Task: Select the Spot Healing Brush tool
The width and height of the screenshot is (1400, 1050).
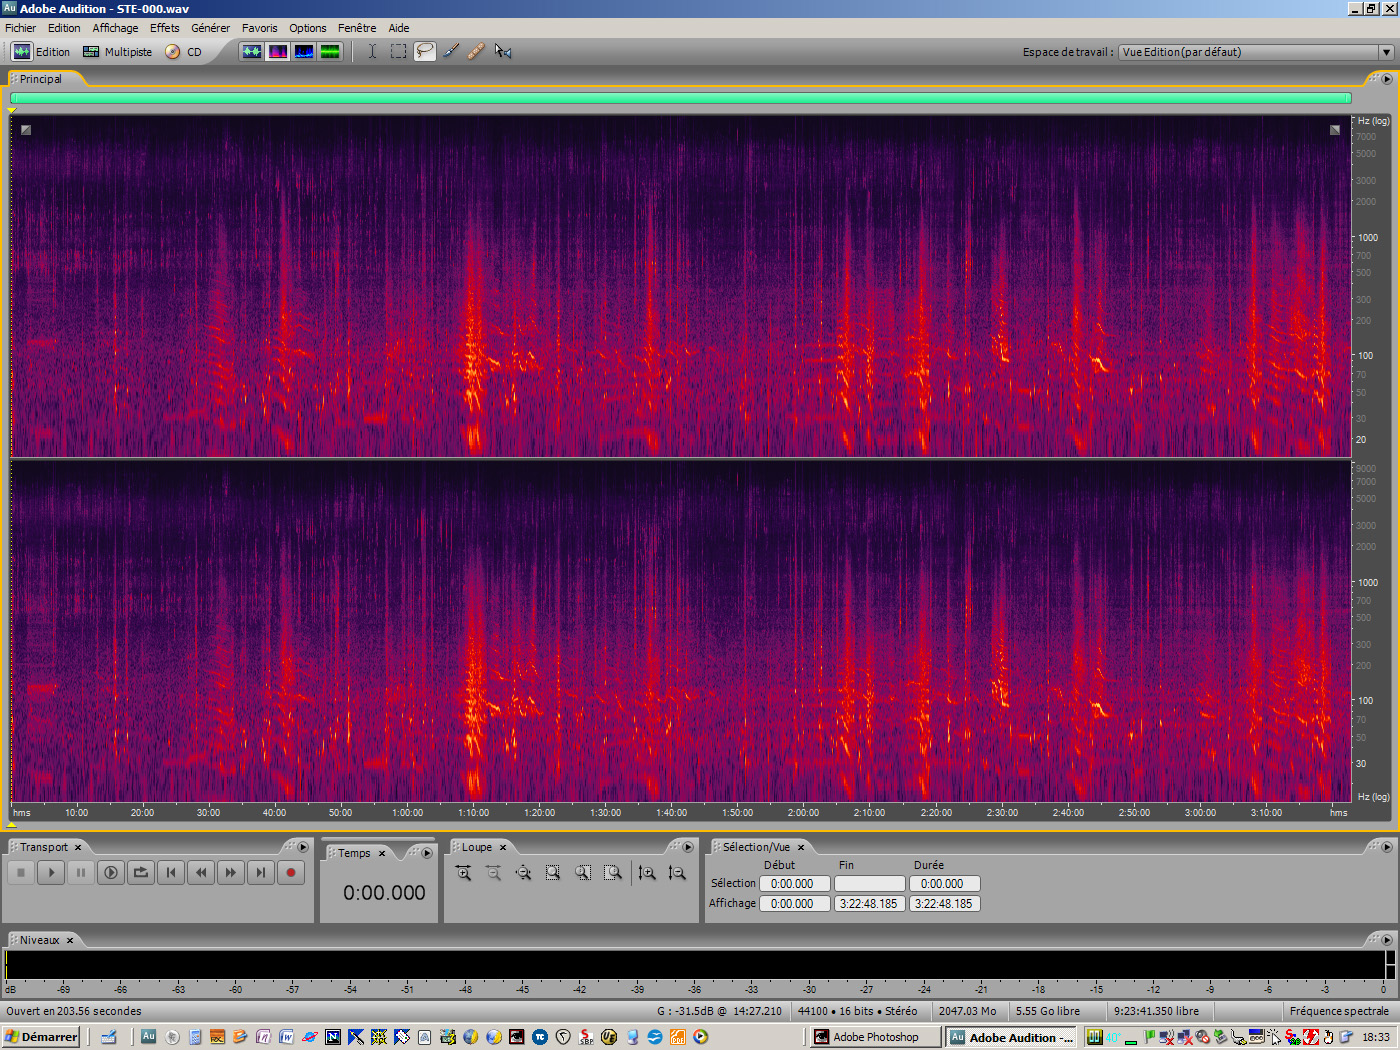Action: click(x=476, y=51)
